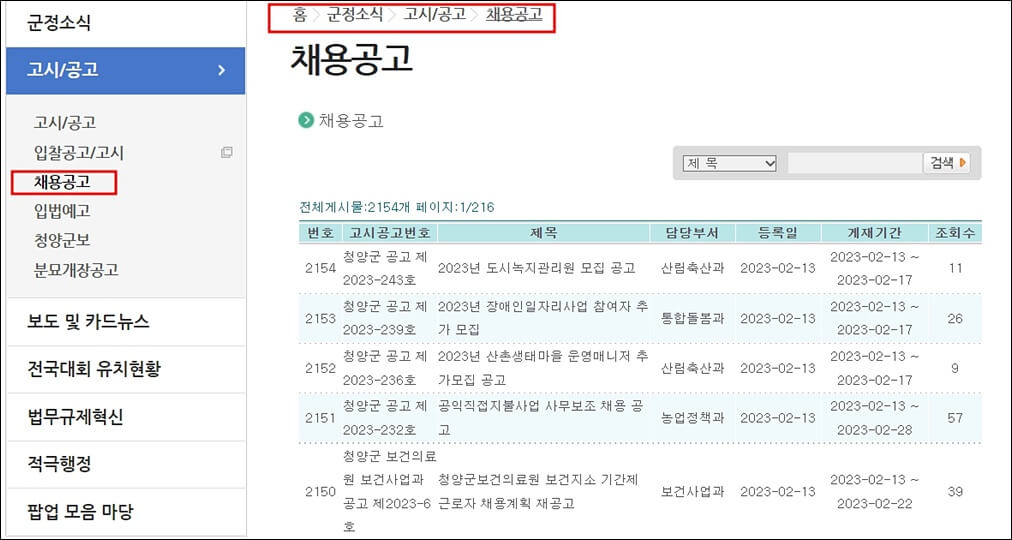Click 농업정책과 department cell
This screenshot has height=540, width=1012.
click(693, 418)
